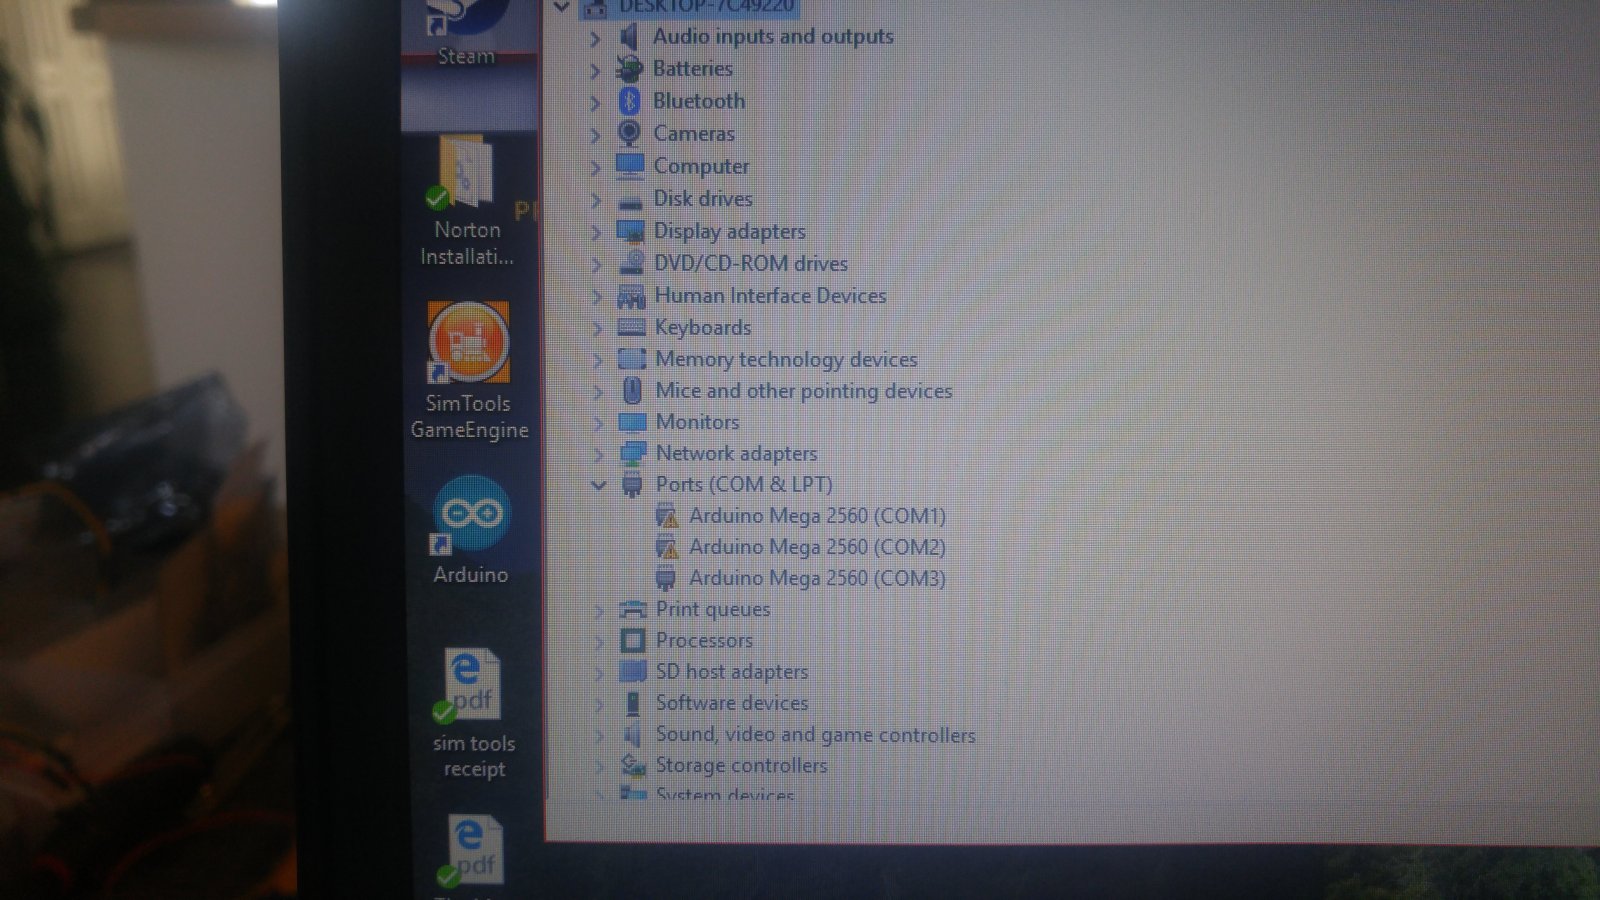Click the COM3 device port icon
1600x900 pixels.
tap(665, 578)
